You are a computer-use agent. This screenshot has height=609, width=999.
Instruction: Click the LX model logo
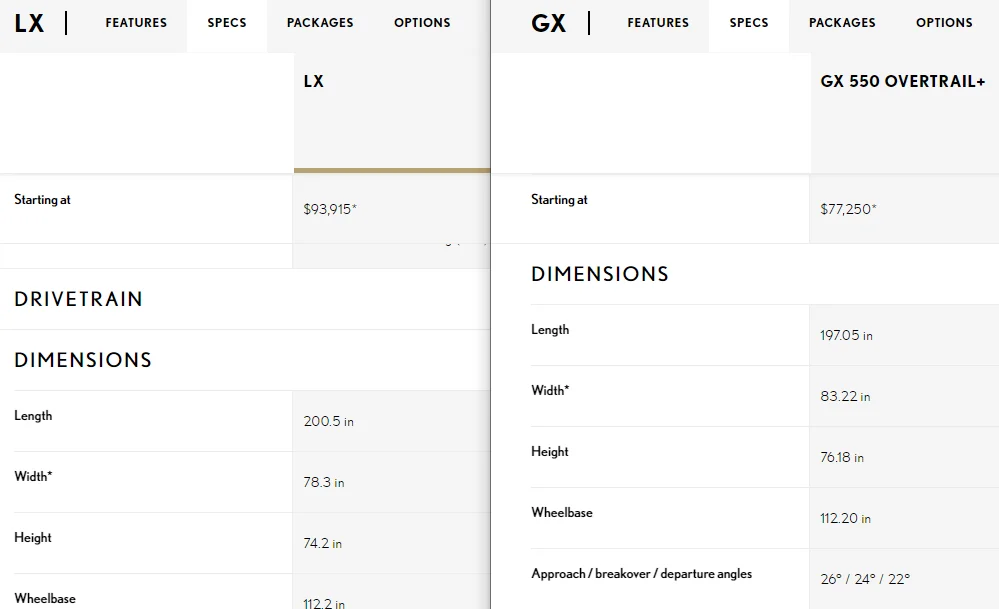29,24
